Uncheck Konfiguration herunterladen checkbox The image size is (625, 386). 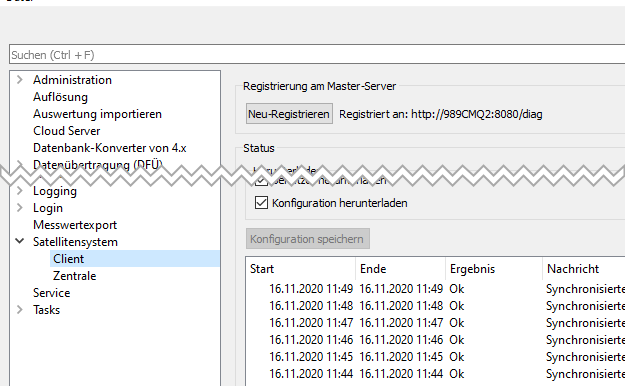[x=261, y=203]
